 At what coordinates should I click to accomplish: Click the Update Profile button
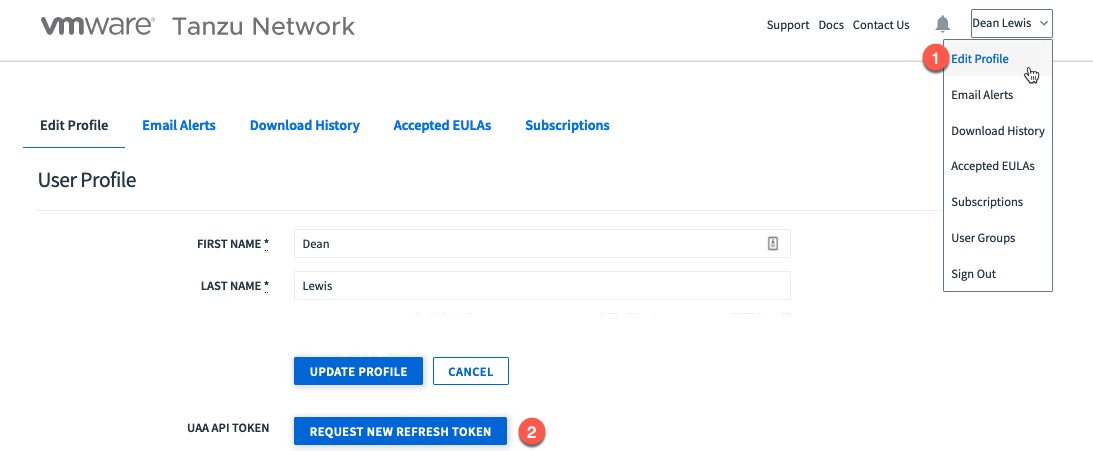coord(358,372)
